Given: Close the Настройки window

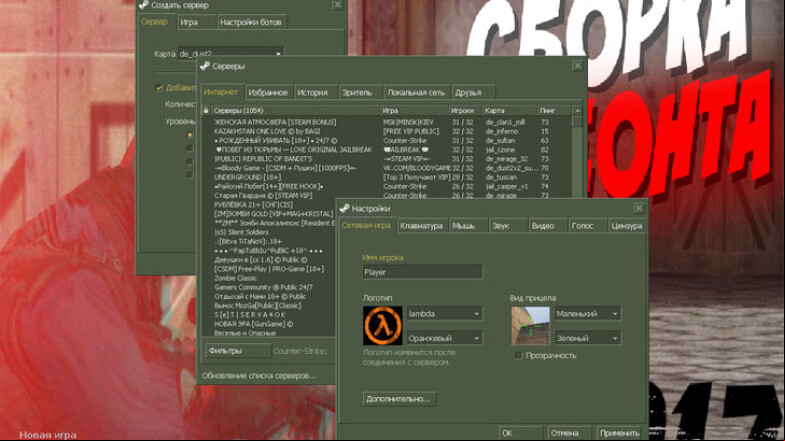Looking at the screenshot, I should click(639, 208).
